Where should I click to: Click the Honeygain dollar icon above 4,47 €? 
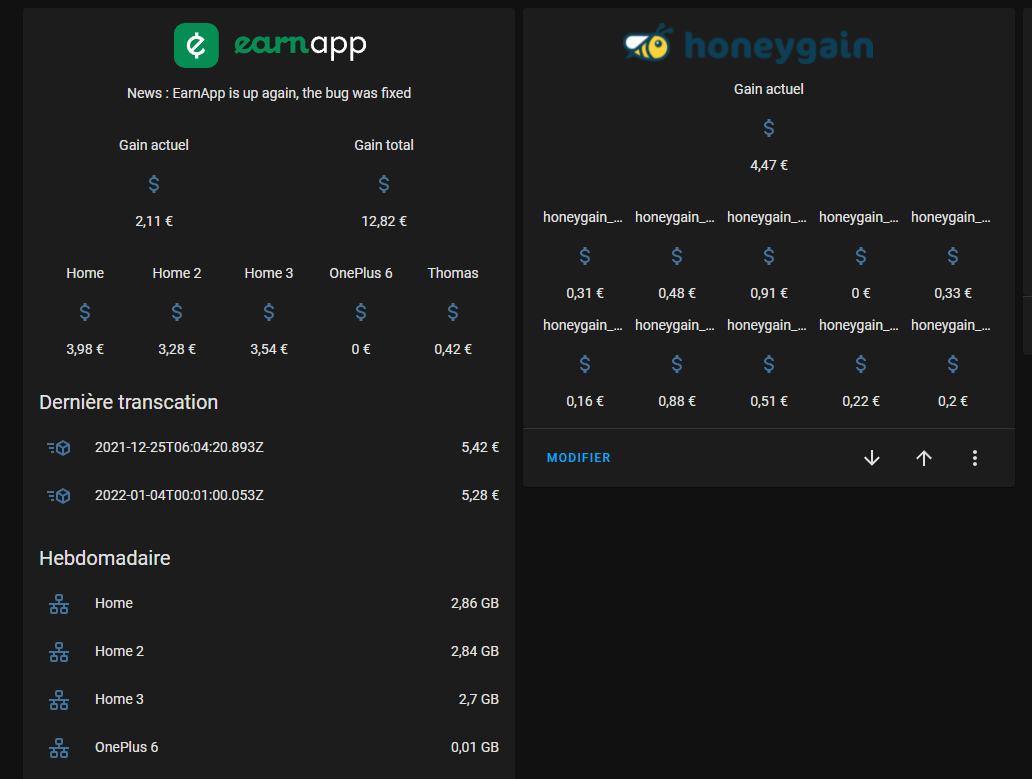point(769,128)
